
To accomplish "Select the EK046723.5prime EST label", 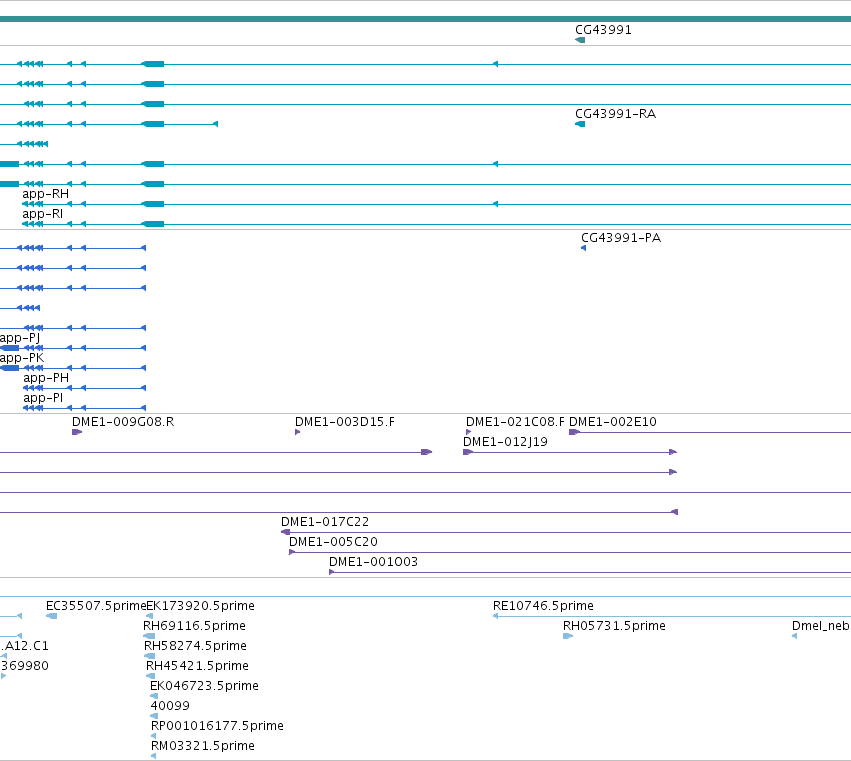I will (x=205, y=686).
